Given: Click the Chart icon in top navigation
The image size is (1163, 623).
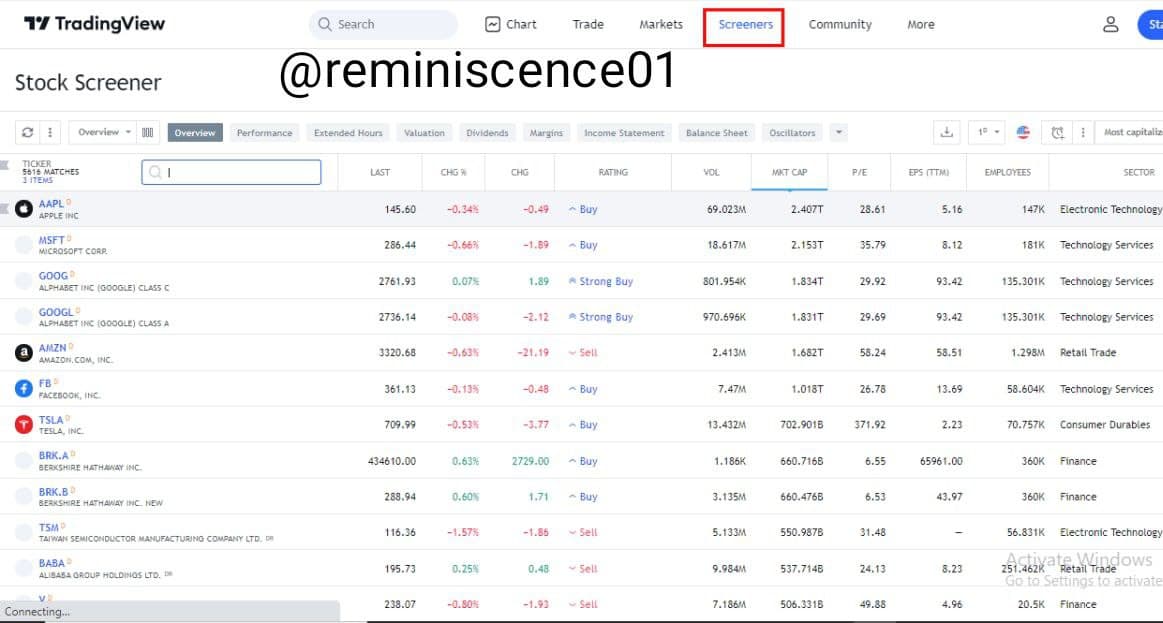Looking at the screenshot, I should pyautogui.click(x=492, y=24).
